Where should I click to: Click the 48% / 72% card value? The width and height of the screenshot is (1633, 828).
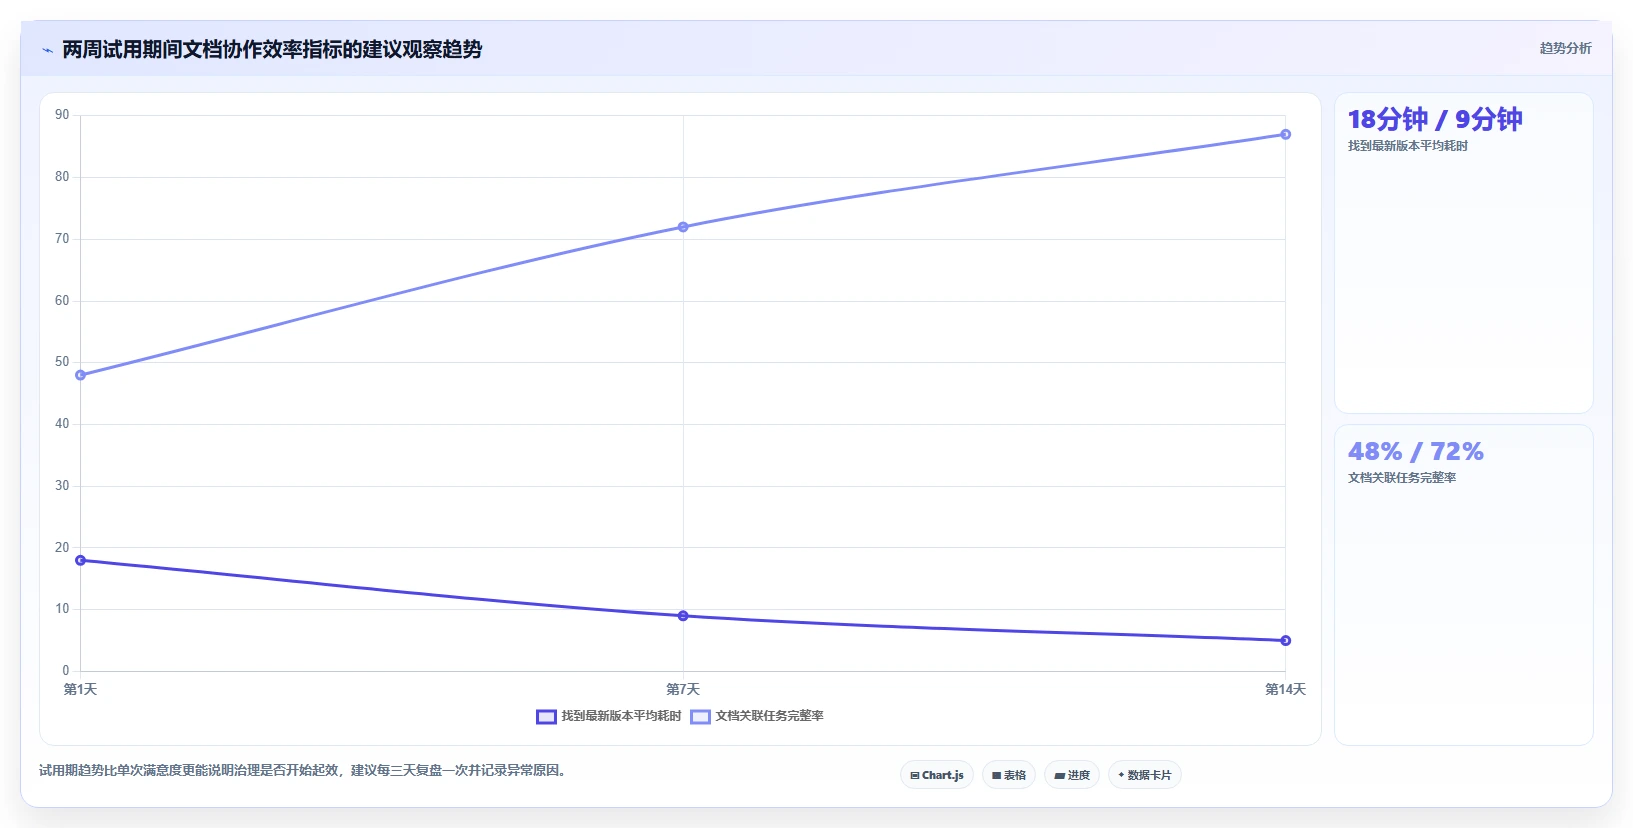[1416, 452]
